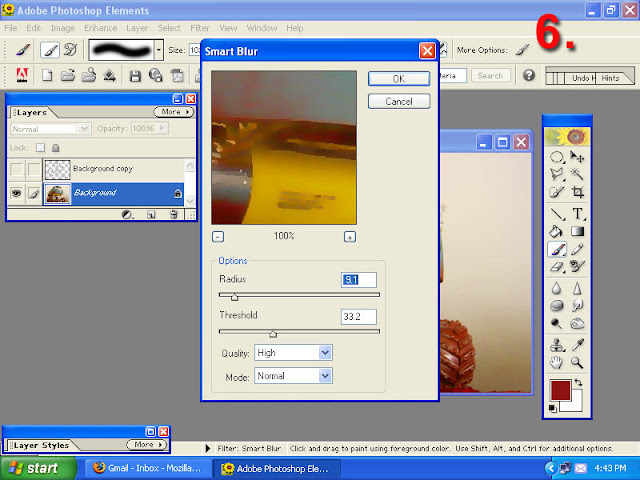
Task: Toggle lock transparent pixels checkbox
Action: (x=40, y=148)
